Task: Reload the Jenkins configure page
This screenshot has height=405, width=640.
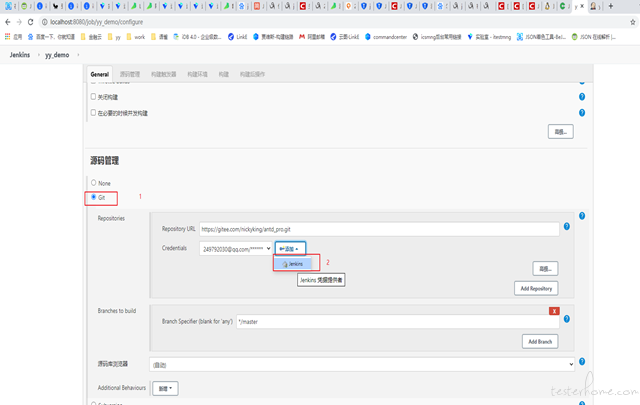Action: pos(30,22)
